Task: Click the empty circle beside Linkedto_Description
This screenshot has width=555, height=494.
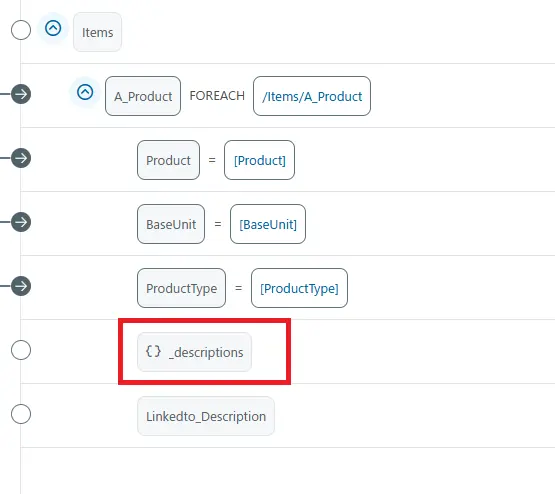Action: 21,414
